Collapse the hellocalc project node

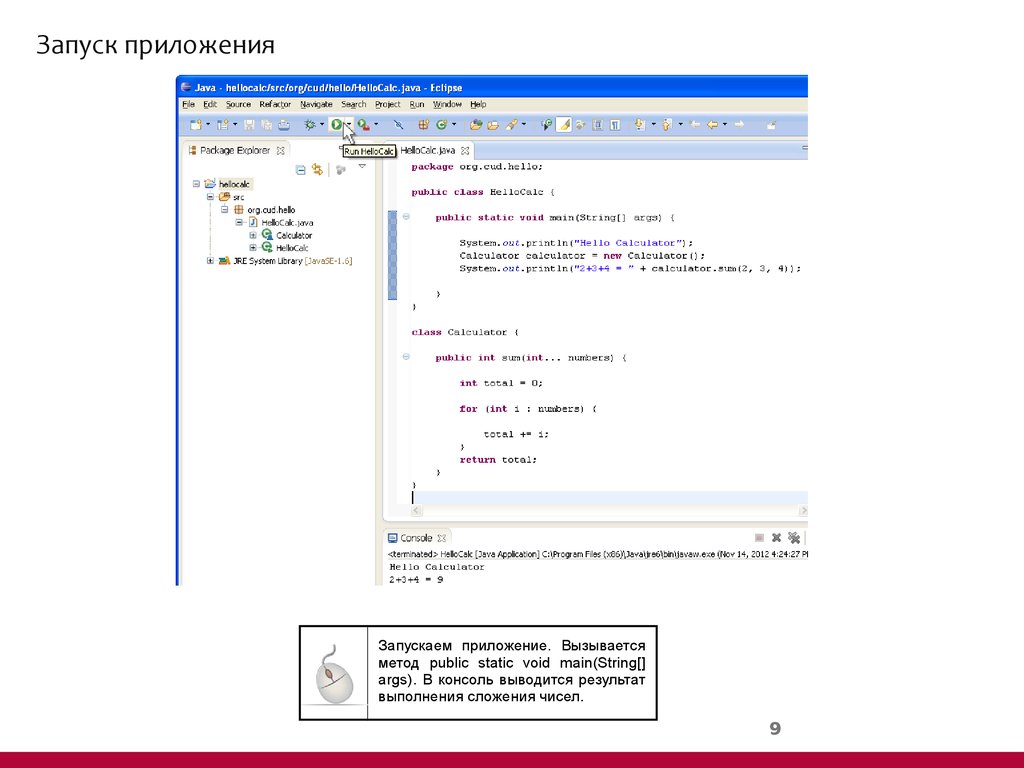coord(196,184)
